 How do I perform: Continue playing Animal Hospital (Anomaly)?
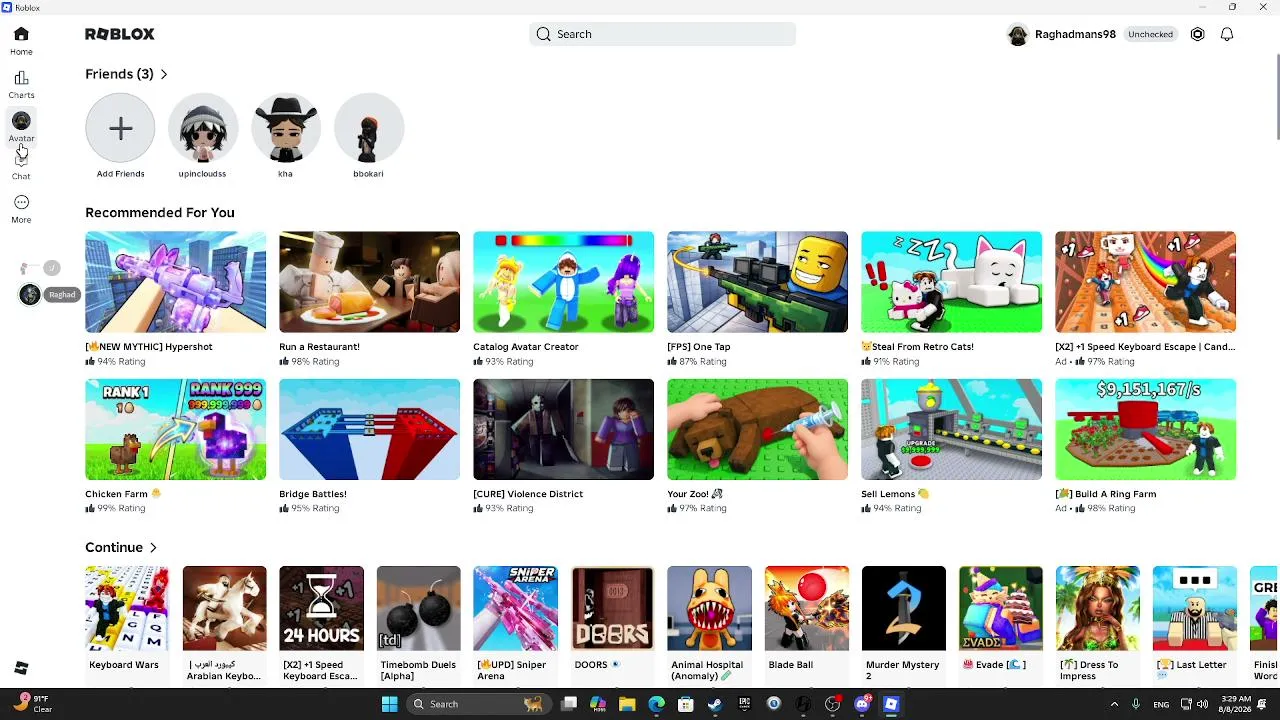pos(709,608)
